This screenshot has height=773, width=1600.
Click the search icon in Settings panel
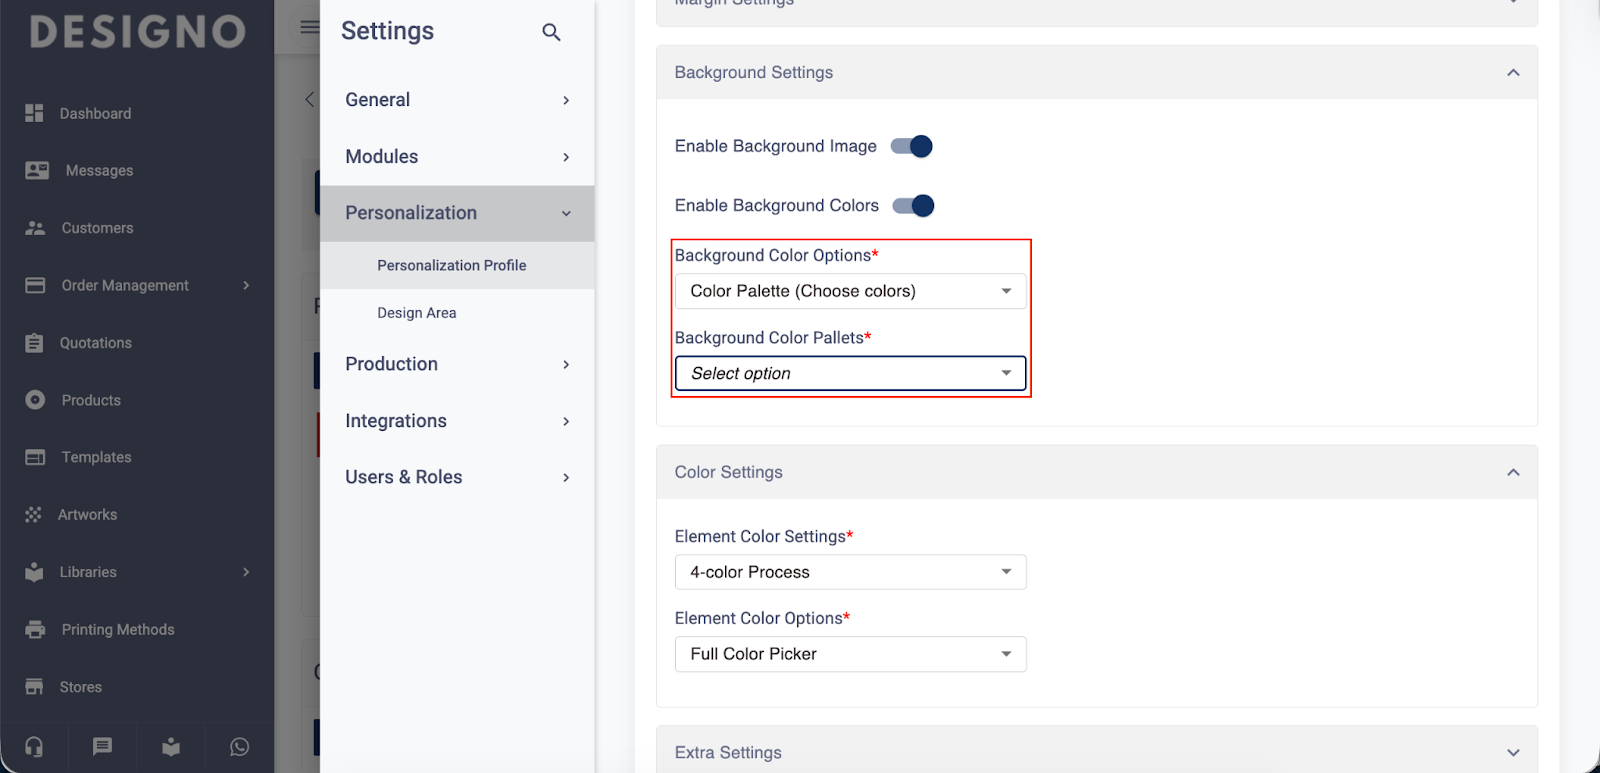tap(551, 32)
